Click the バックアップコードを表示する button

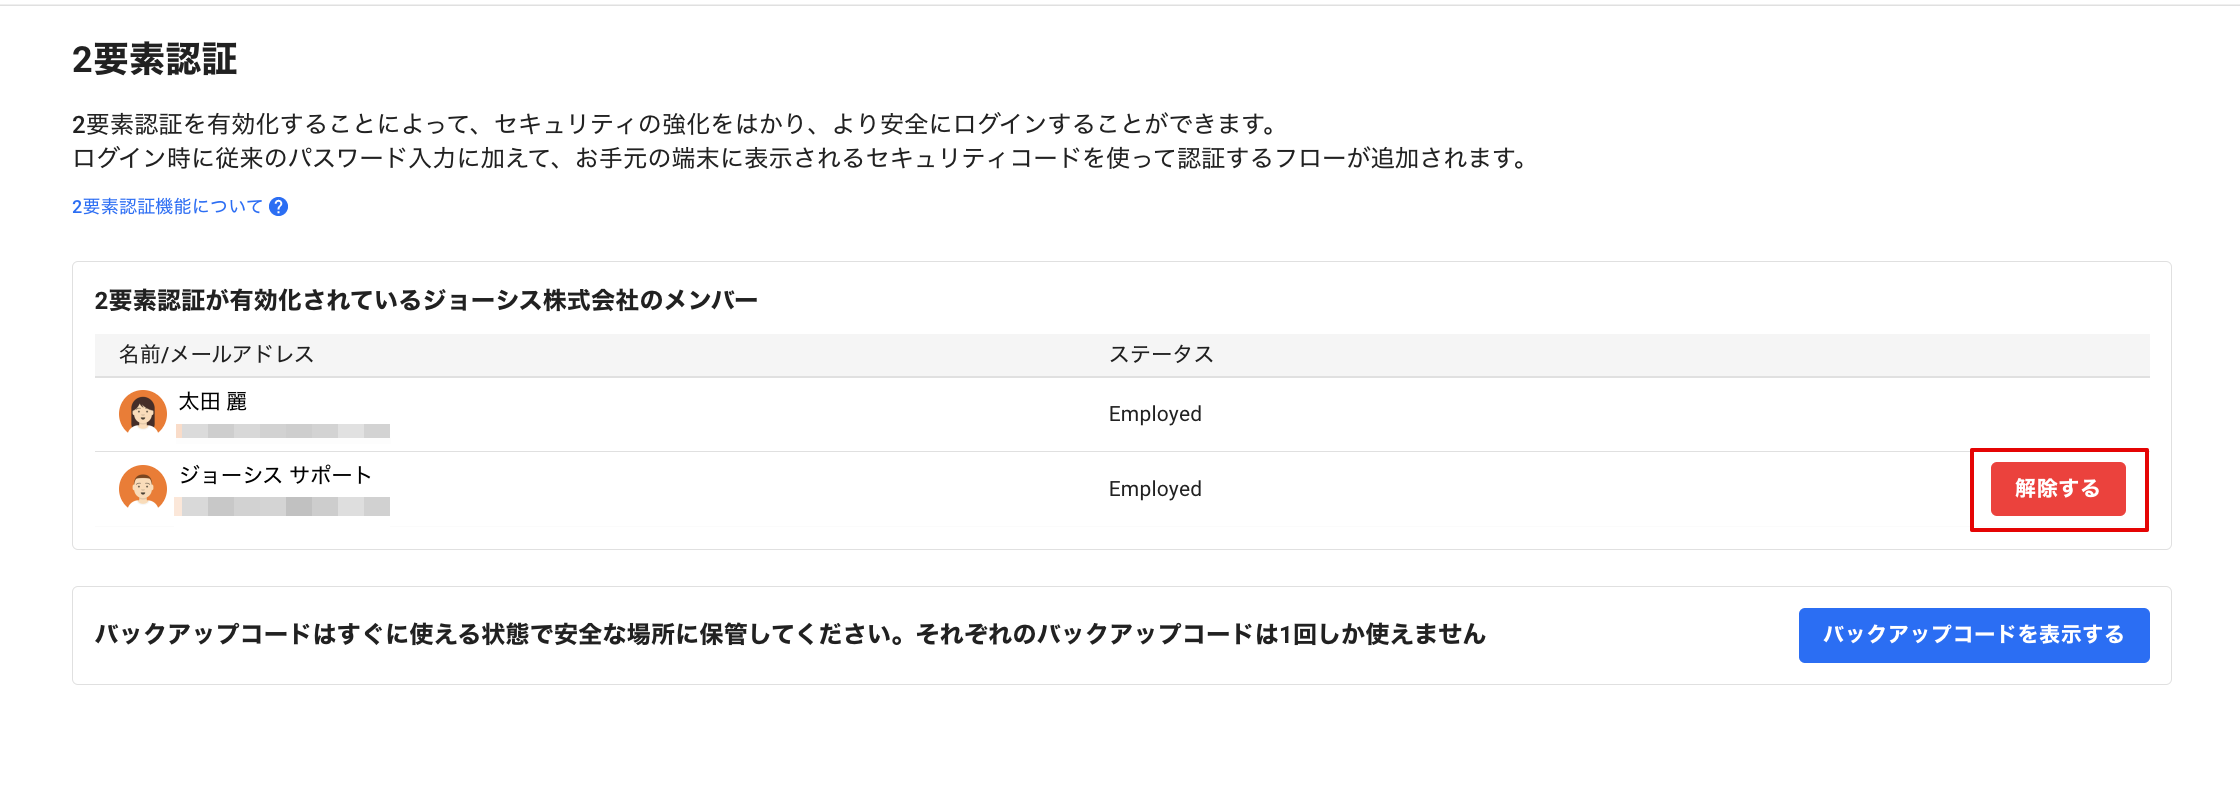pos(1973,635)
